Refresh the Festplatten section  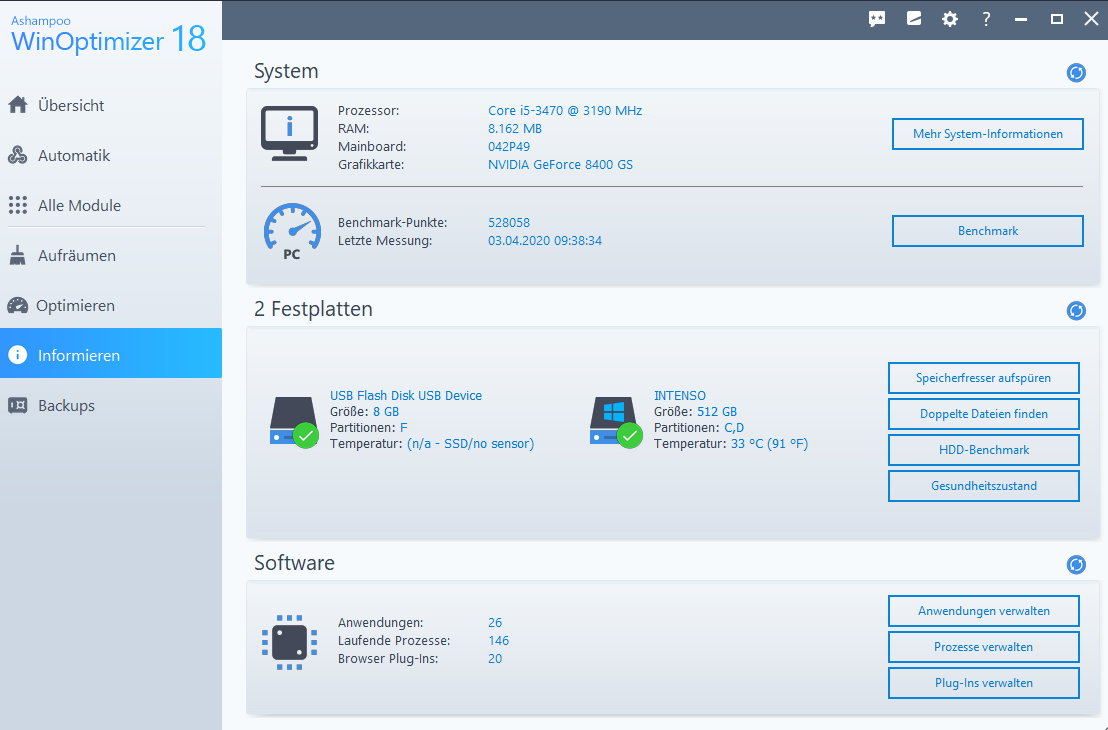coord(1076,310)
